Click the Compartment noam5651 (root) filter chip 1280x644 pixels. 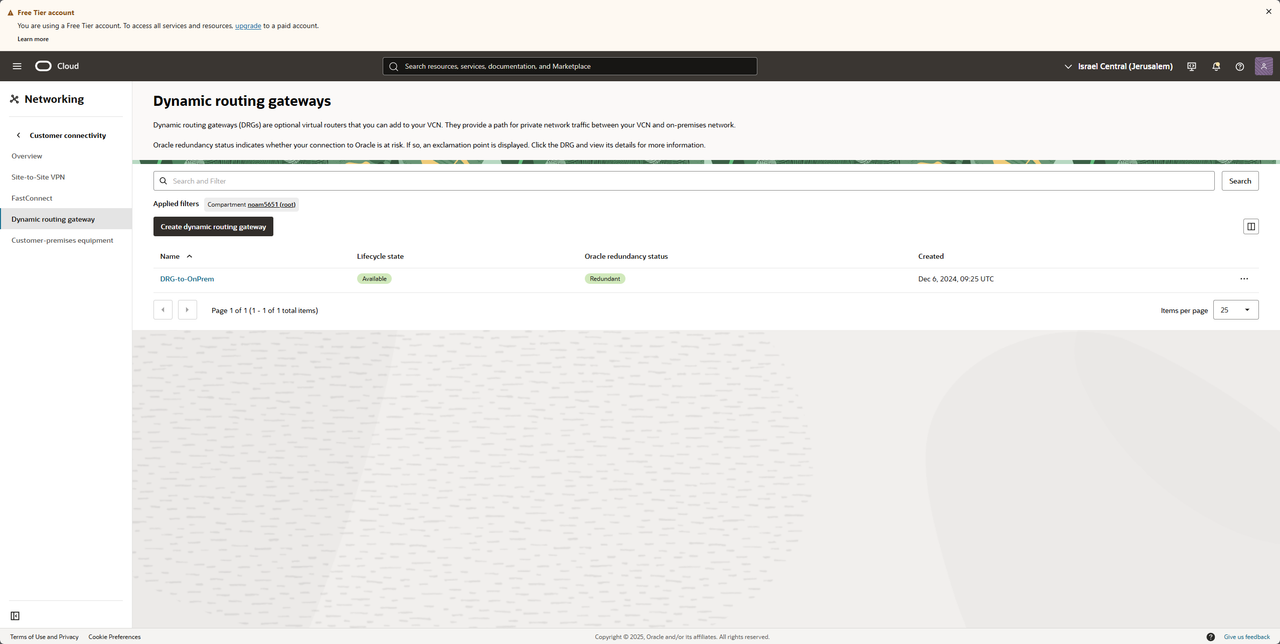(252, 204)
